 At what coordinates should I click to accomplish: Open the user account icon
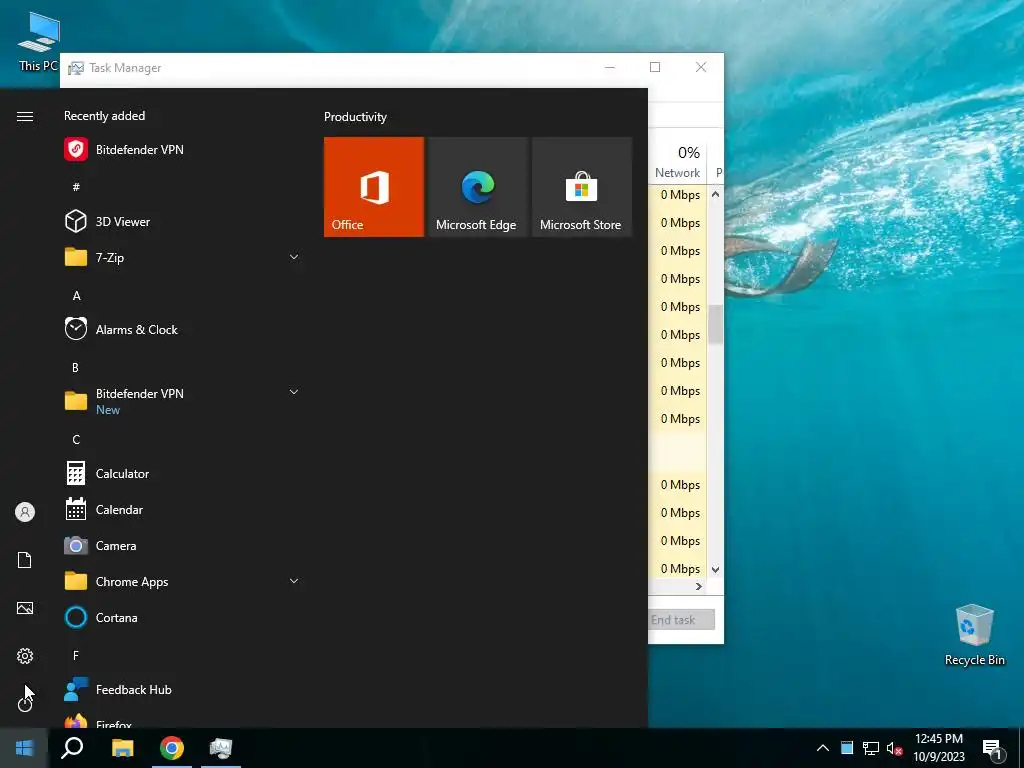pos(25,512)
